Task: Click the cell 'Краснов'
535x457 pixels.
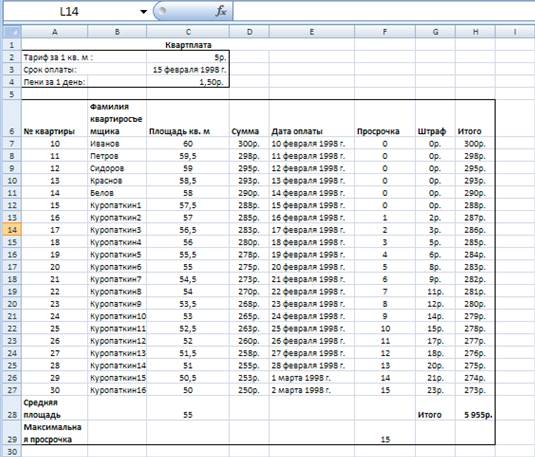Action: tap(106, 181)
